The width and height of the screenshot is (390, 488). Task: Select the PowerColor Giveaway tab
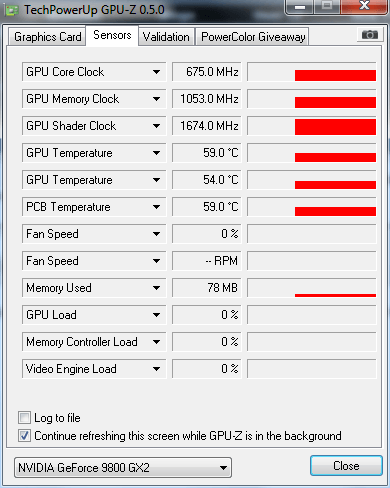pos(253,37)
